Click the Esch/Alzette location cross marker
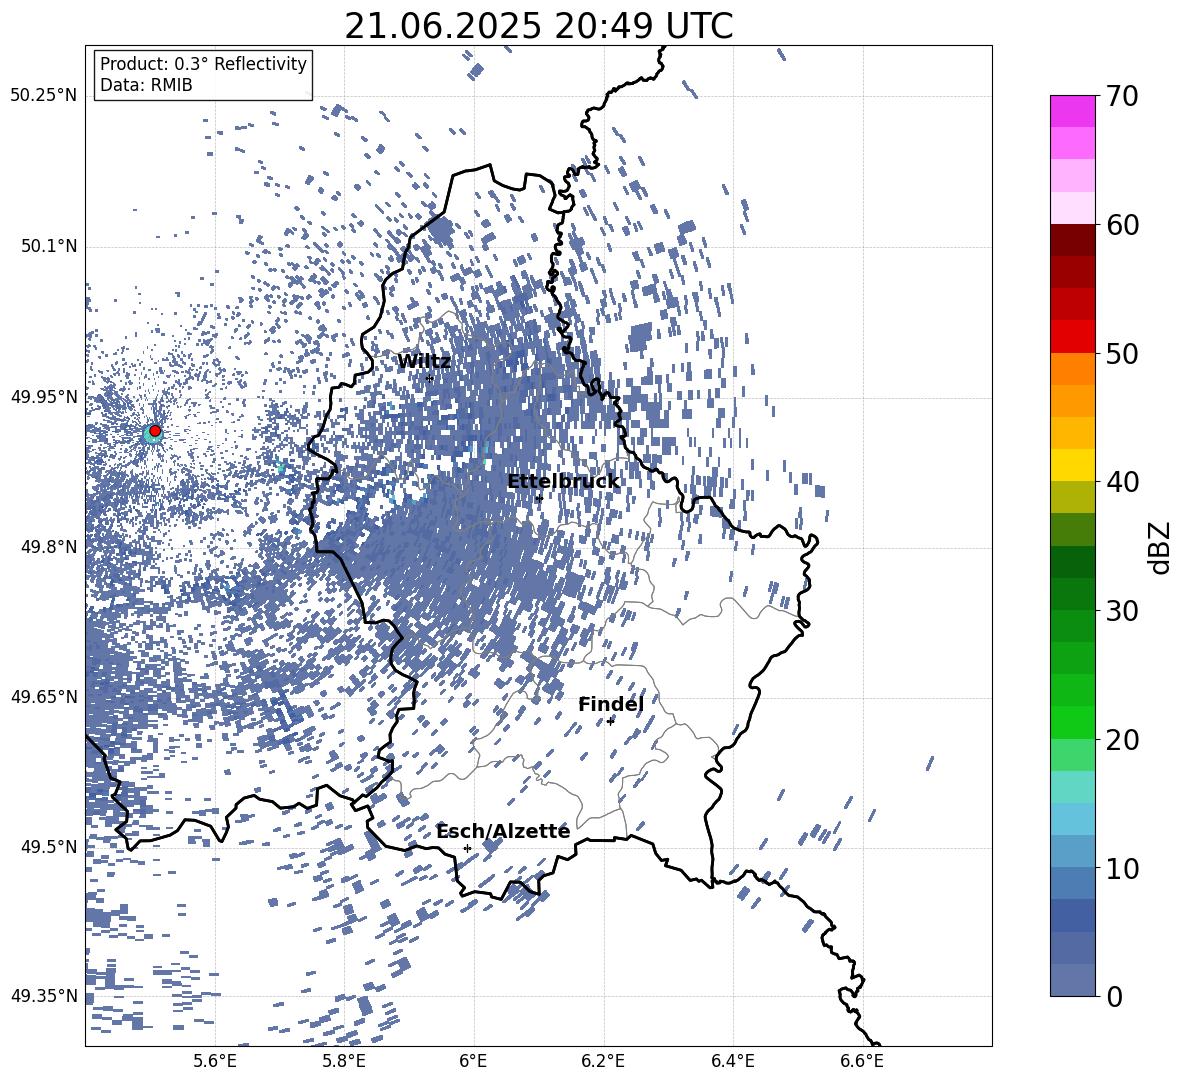Screen dimensions: 1184x1081 point(467,848)
